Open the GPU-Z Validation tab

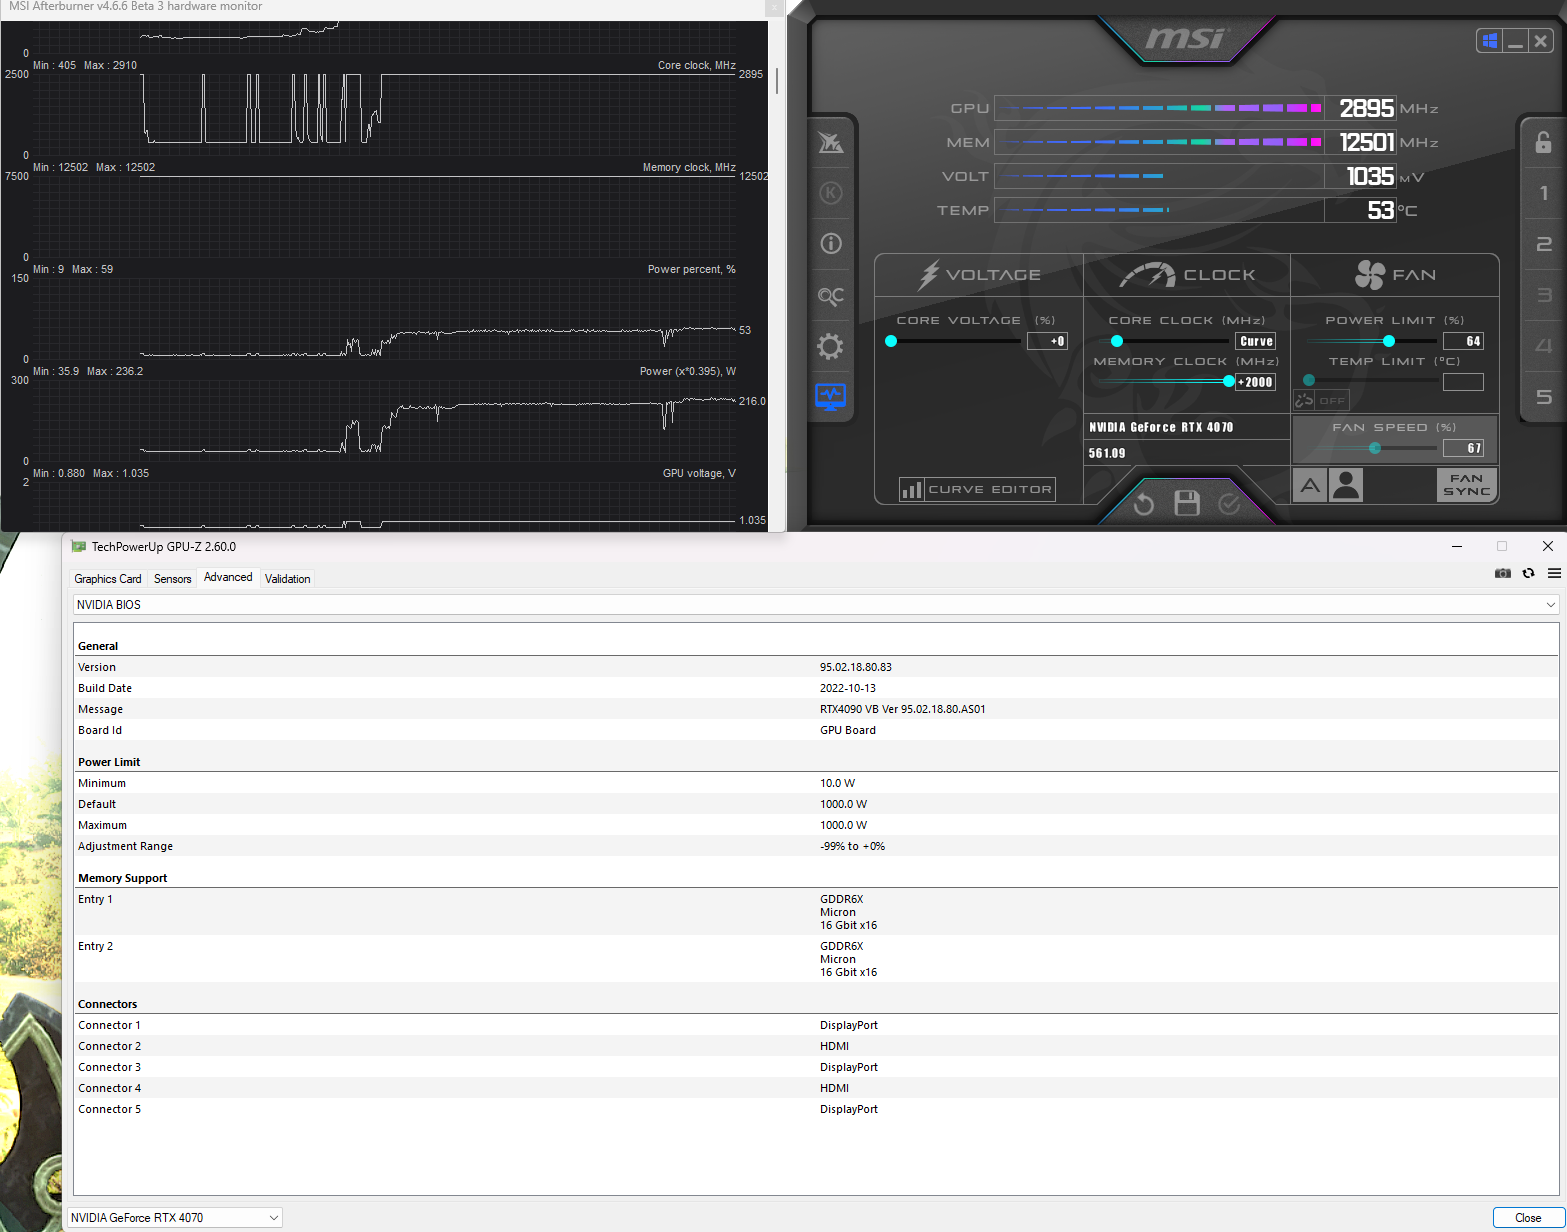(x=288, y=579)
